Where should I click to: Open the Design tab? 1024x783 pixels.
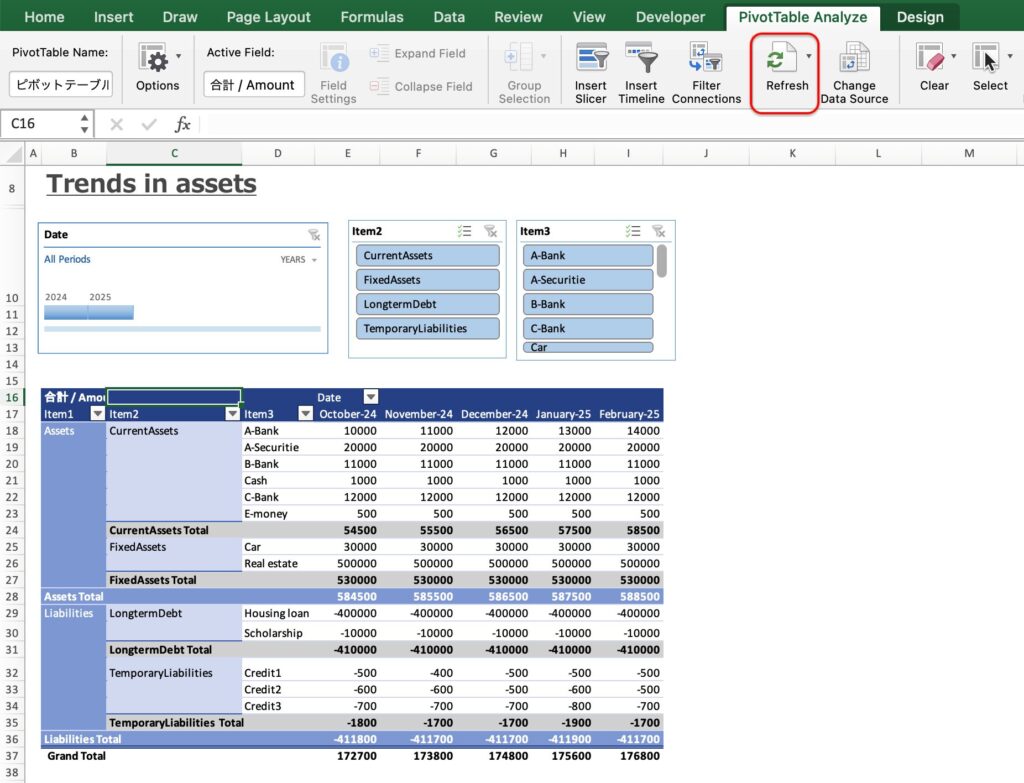(x=920, y=17)
